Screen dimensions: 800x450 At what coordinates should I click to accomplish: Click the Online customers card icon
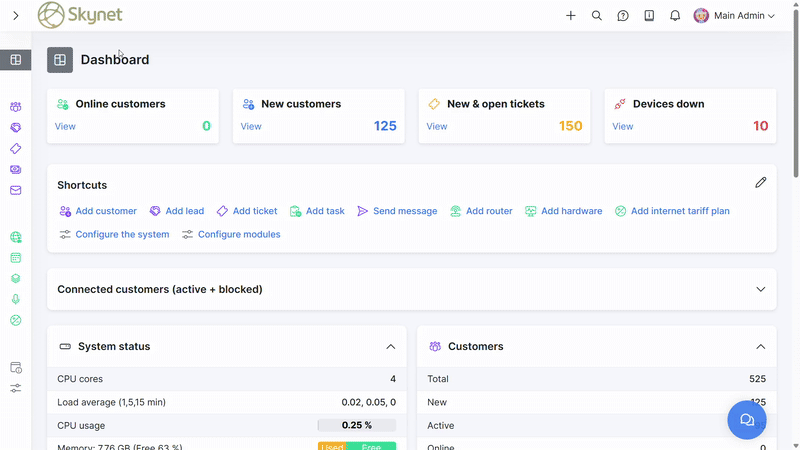click(63, 104)
